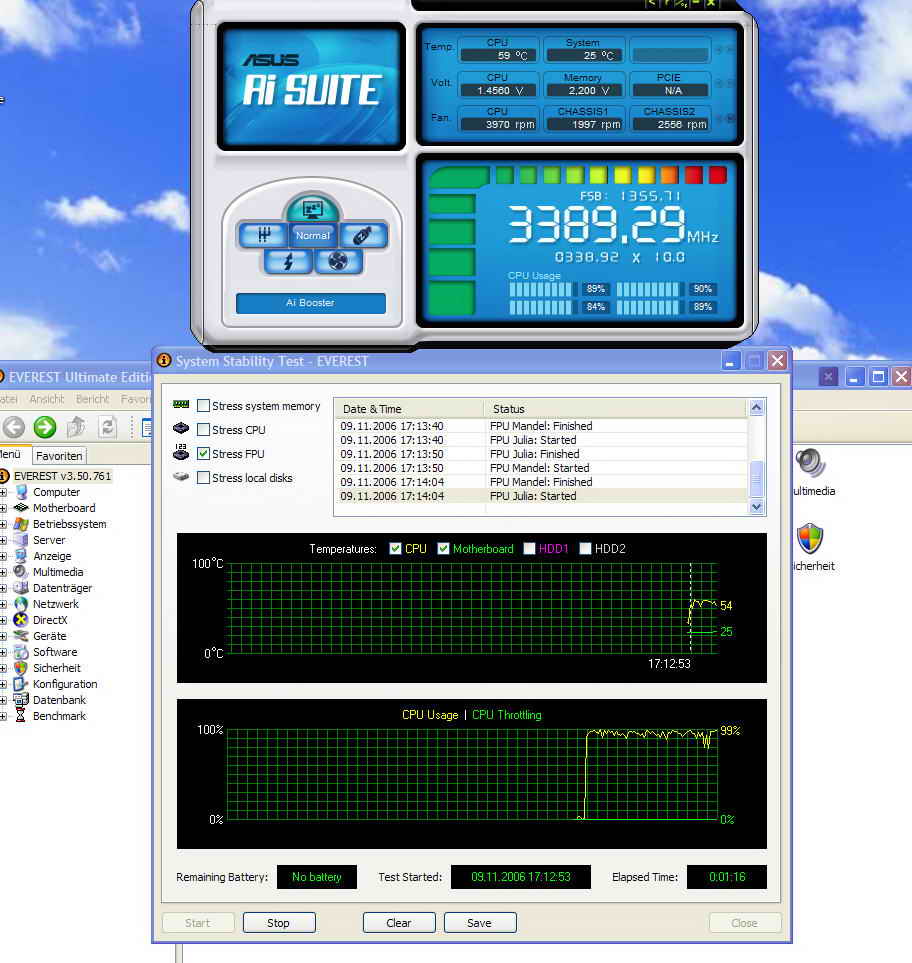
Task: Switch to the CPU Throttling graph tab
Action: (507, 715)
